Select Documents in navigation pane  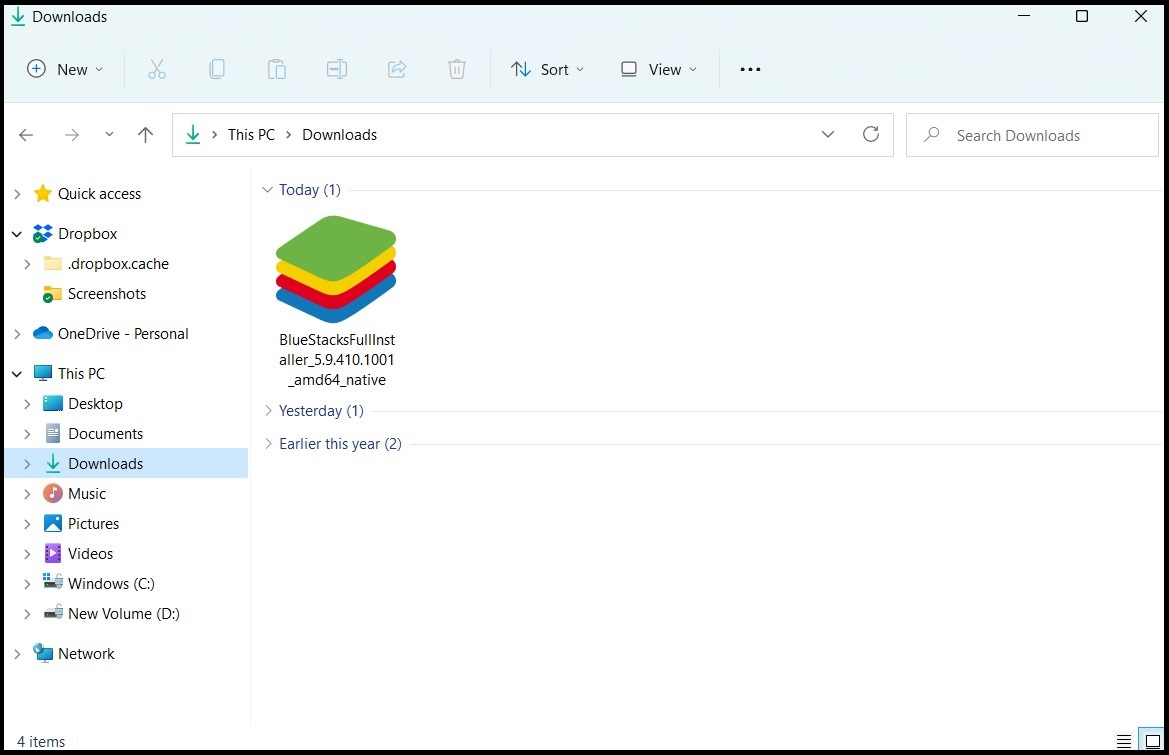[x=105, y=434]
